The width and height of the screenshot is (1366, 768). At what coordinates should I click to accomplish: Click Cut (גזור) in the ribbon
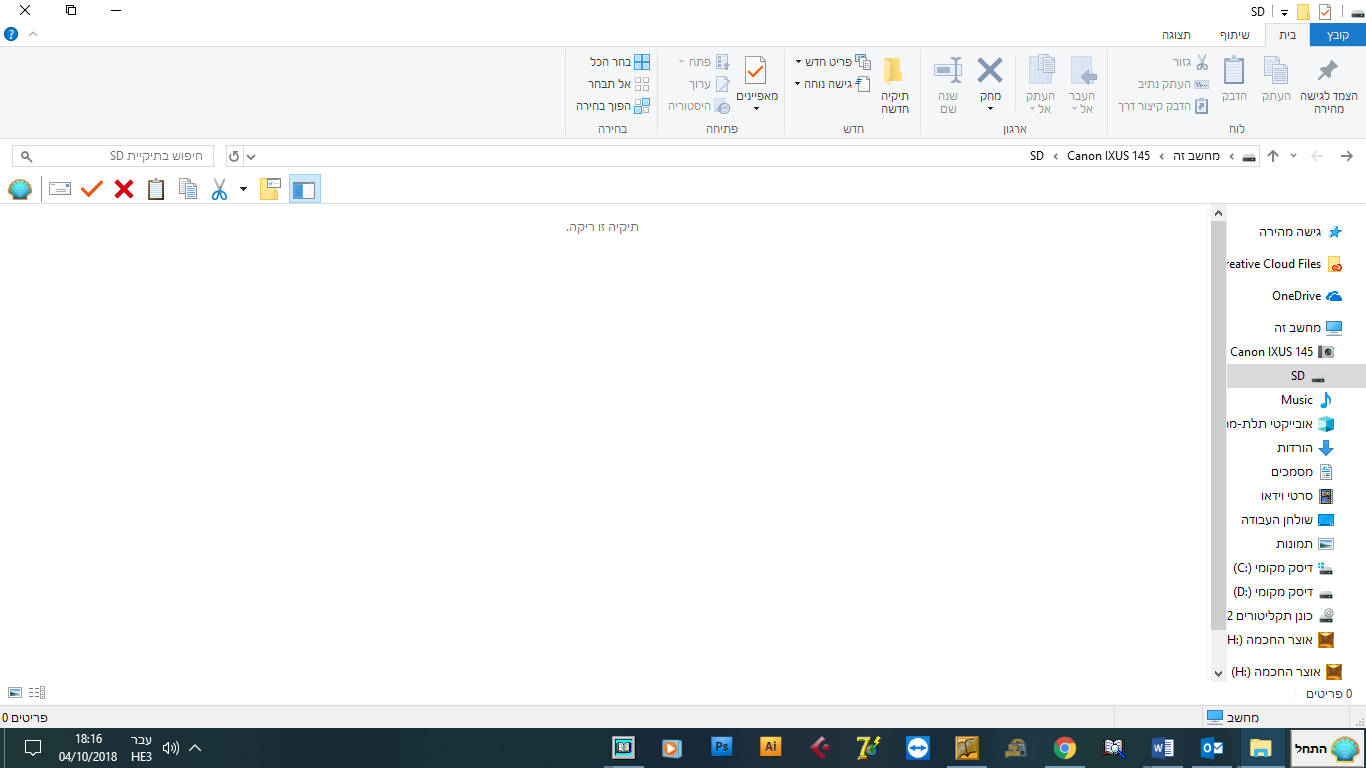[x=1191, y=62]
